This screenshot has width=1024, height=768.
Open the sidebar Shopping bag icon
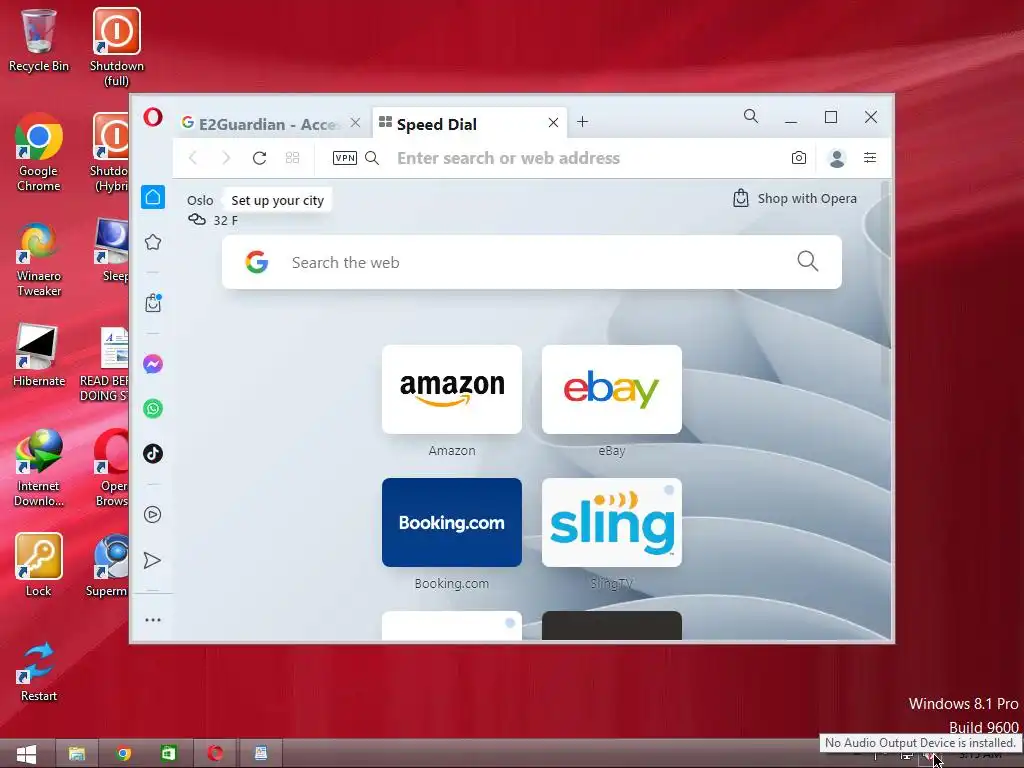tap(153, 303)
